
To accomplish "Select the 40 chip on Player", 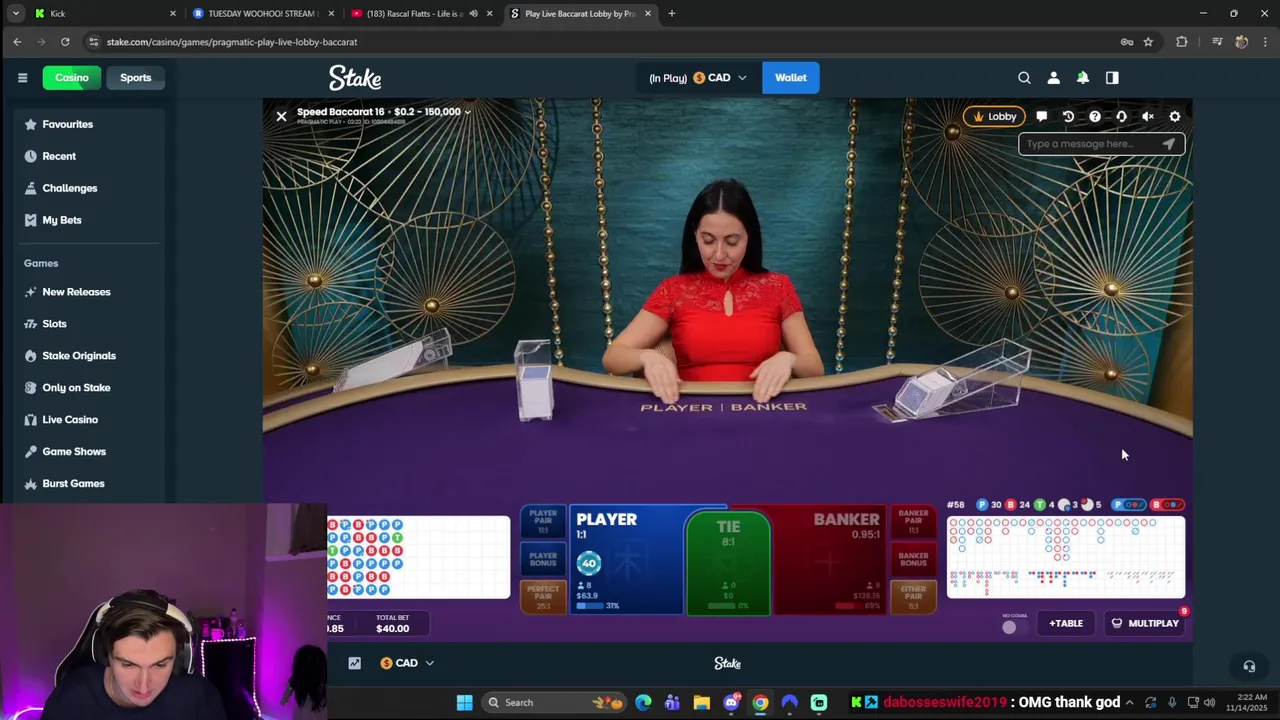I will click(589, 563).
